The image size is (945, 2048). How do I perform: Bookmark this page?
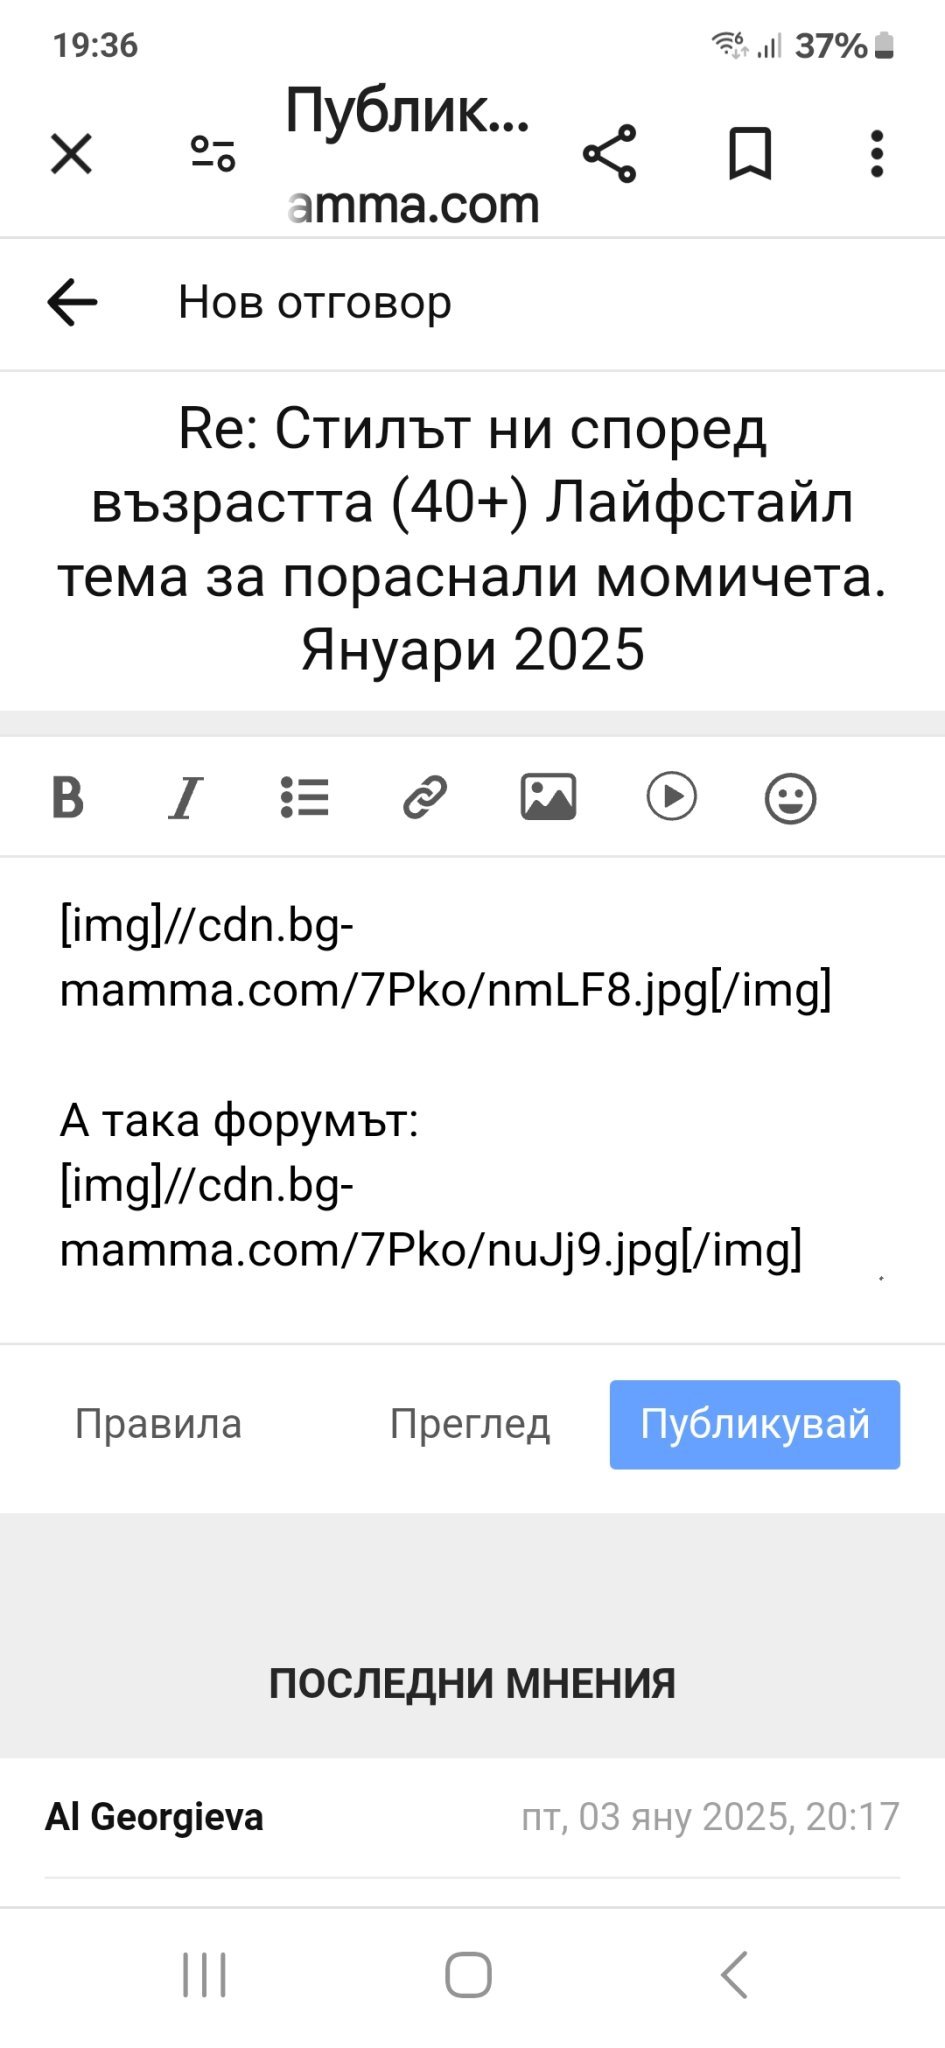(x=750, y=154)
